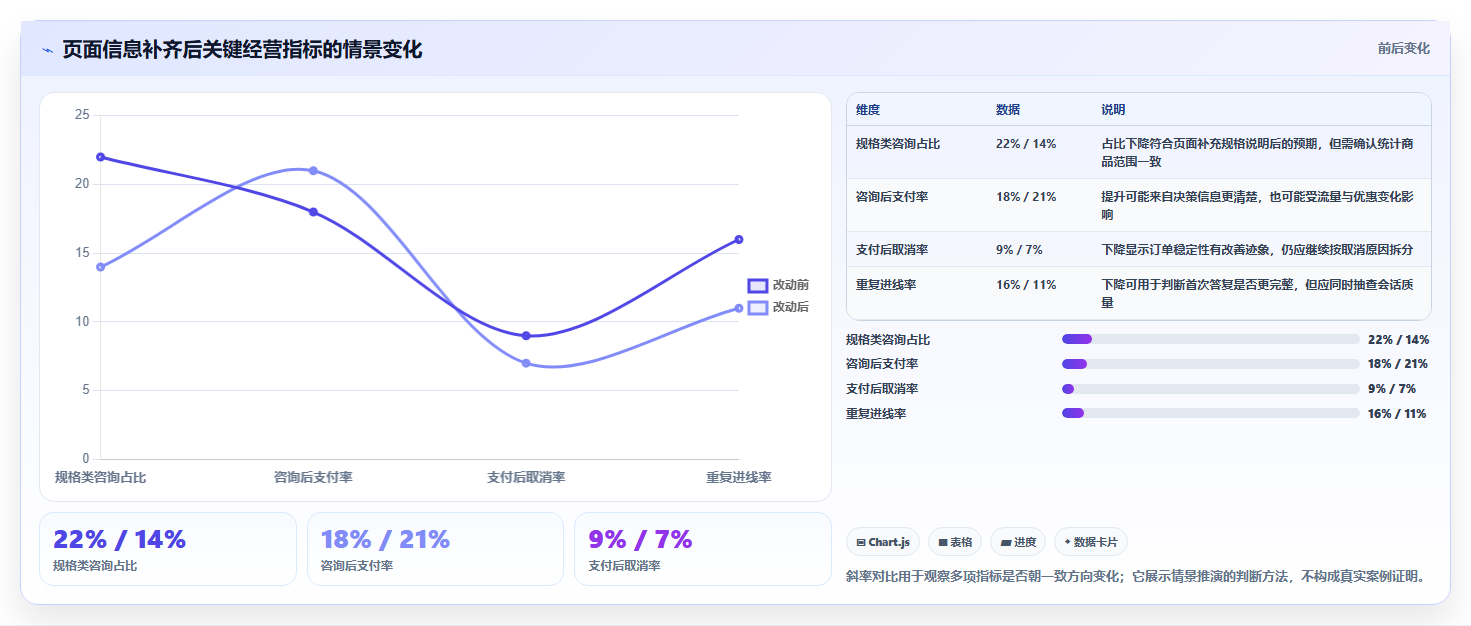The width and height of the screenshot is (1471, 626).
Task: Click the 支付后取消率 x-axis label
Action: pos(526,478)
